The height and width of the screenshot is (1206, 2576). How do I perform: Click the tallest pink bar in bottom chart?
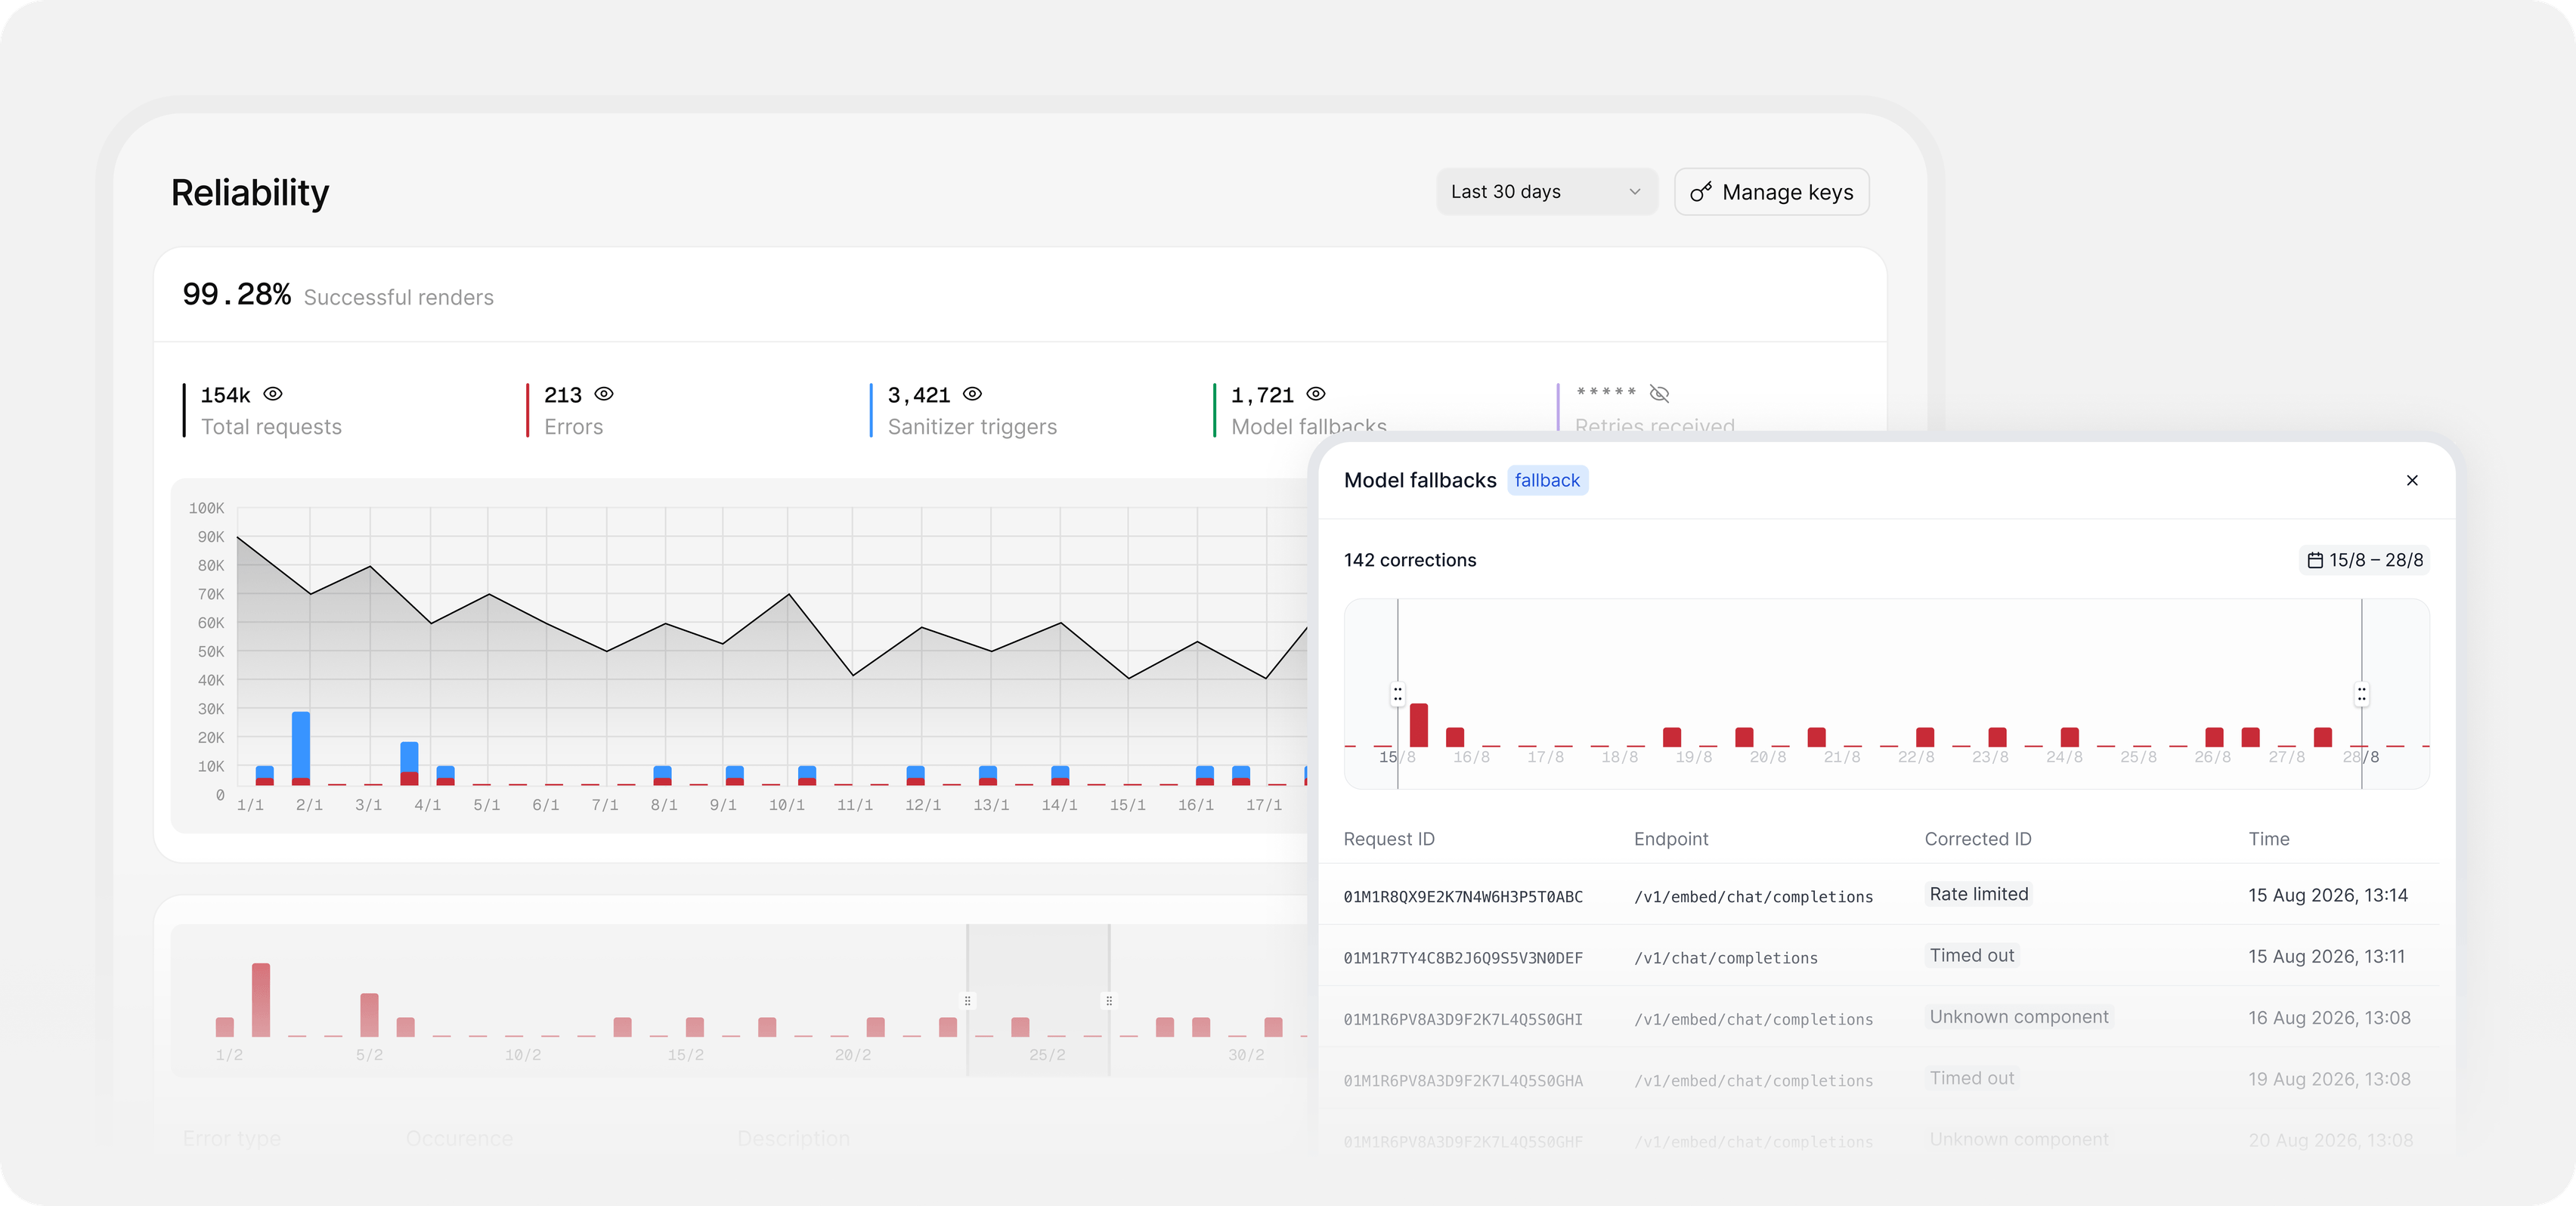click(261, 999)
